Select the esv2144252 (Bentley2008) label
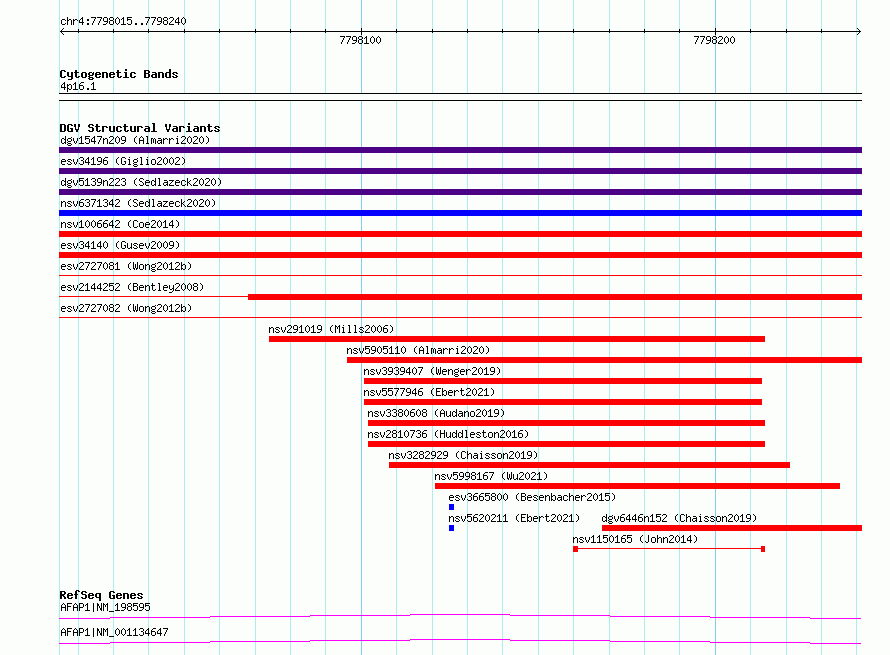 click(132, 287)
